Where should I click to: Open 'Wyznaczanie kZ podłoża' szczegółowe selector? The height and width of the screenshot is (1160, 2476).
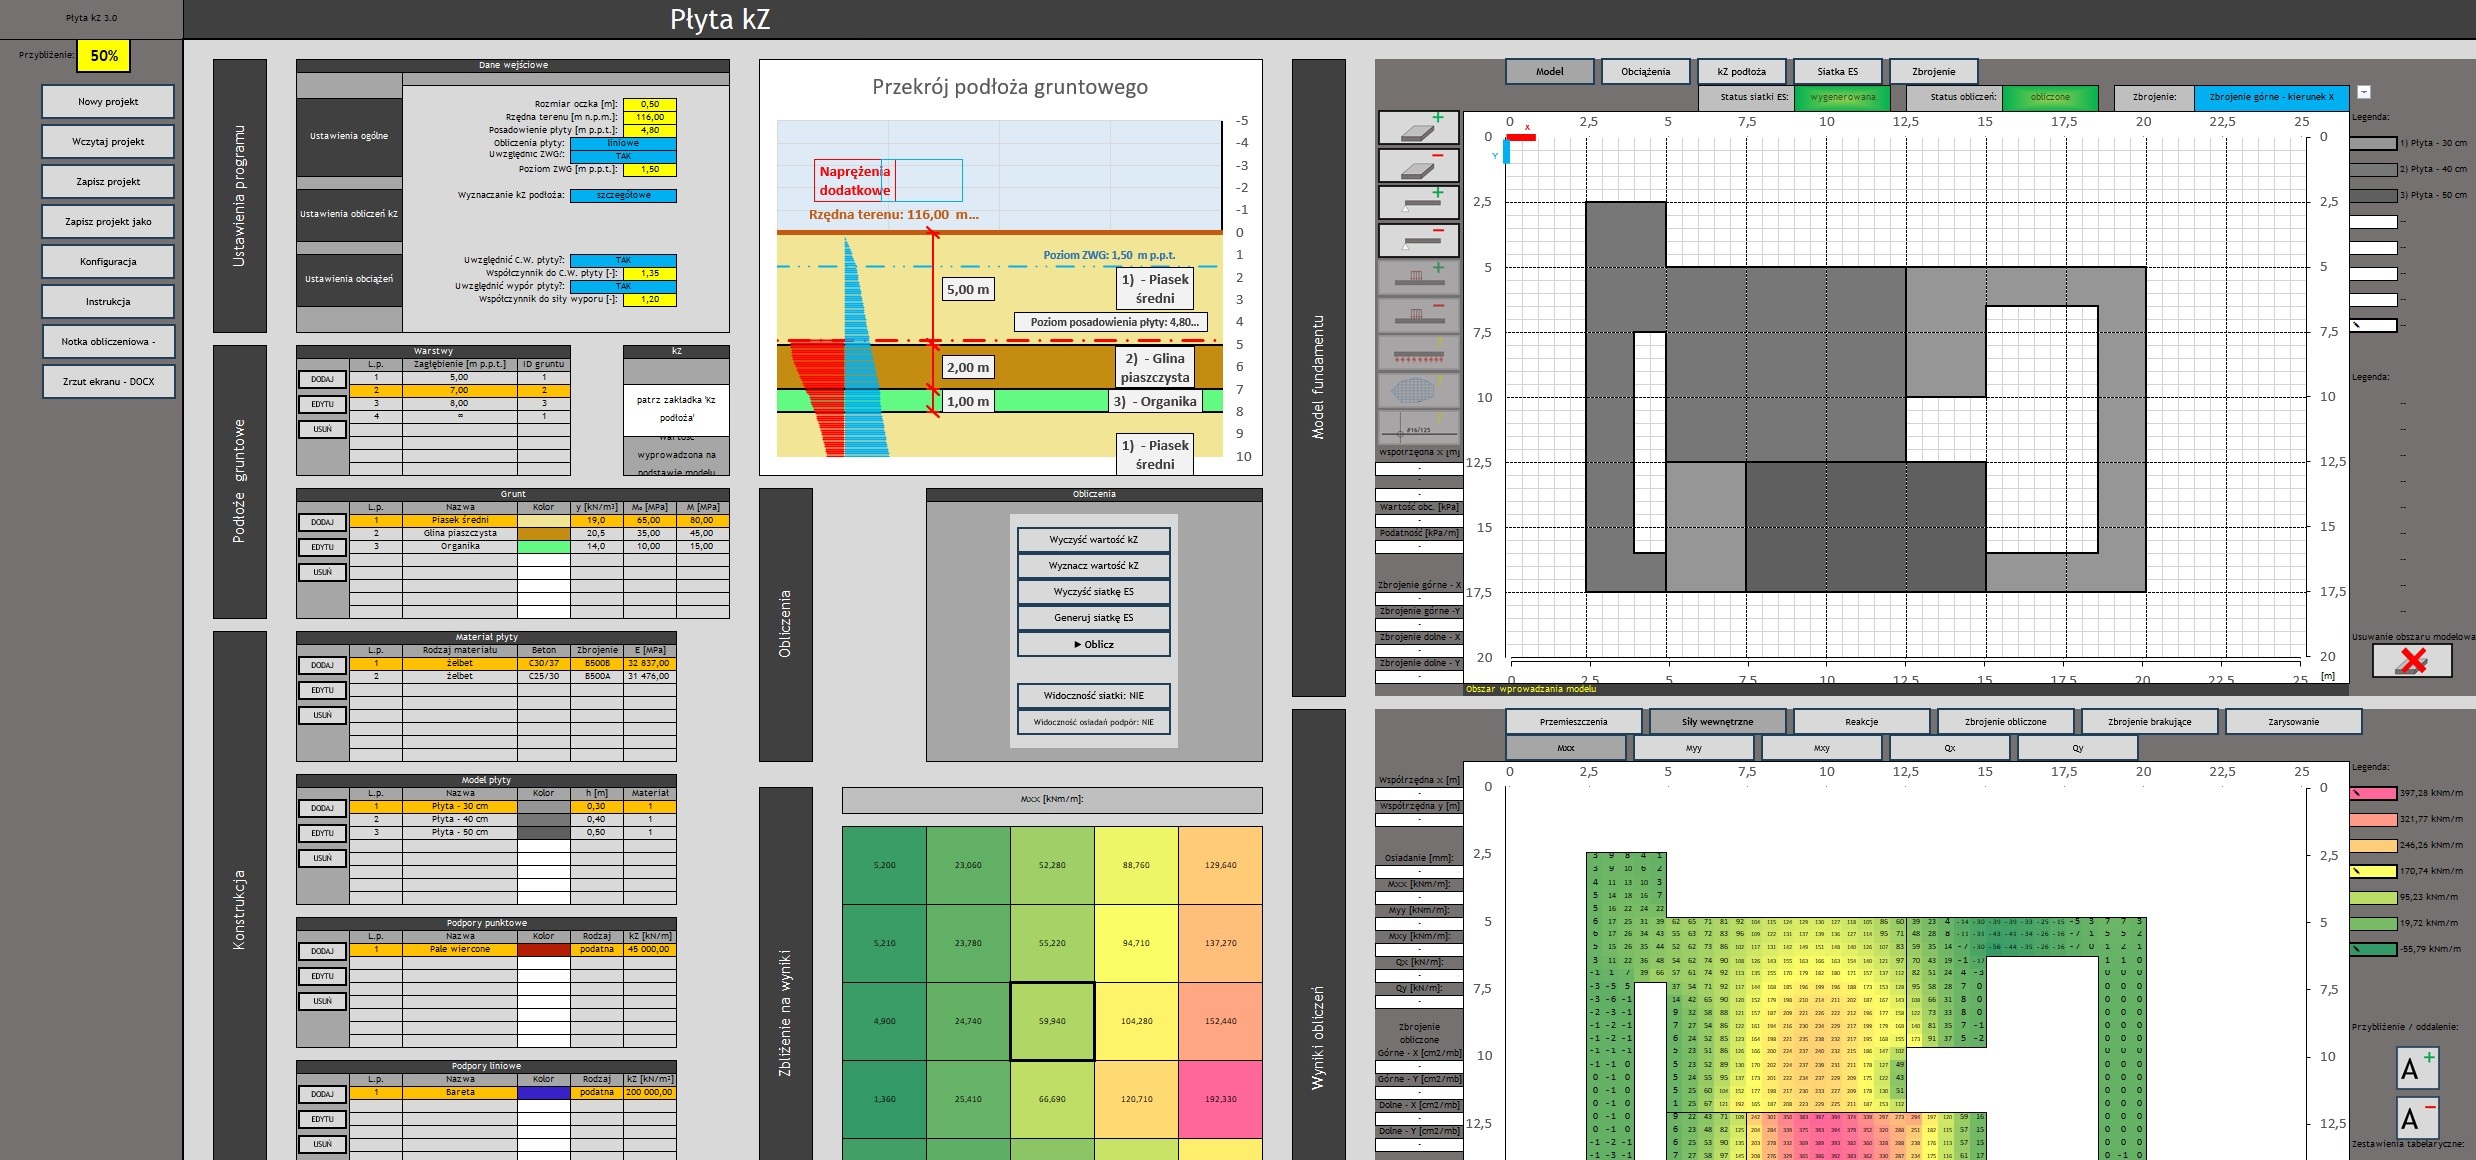coord(623,195)
